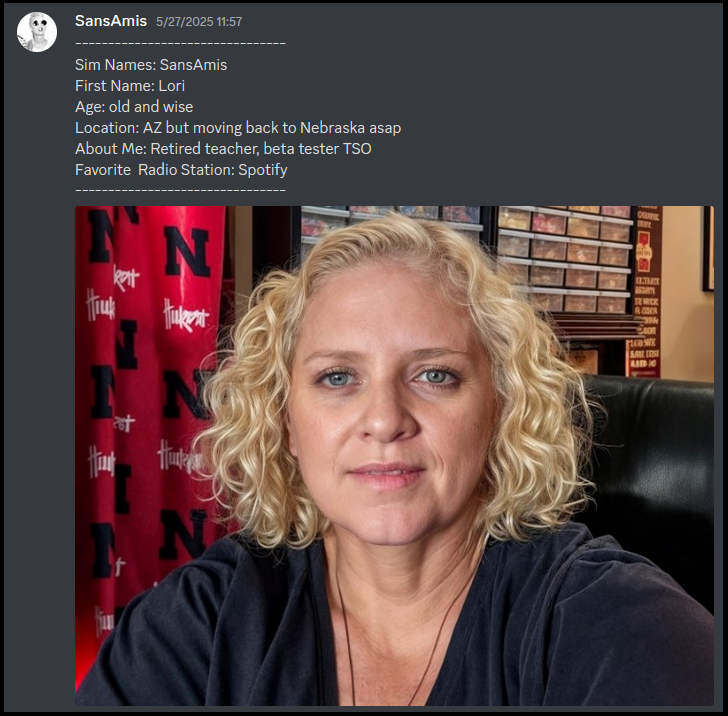Viewport: 728px width, 716px height.
Task: Click the SansAmis username header
Action: tap(111, 21)
